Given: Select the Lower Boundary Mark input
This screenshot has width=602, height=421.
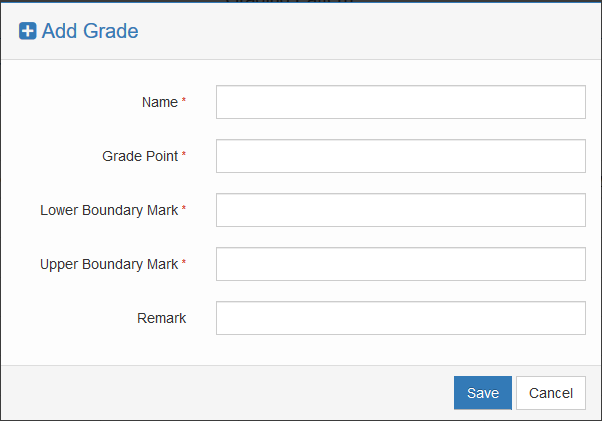Looking at the screenshot, I should coord(400,210).
